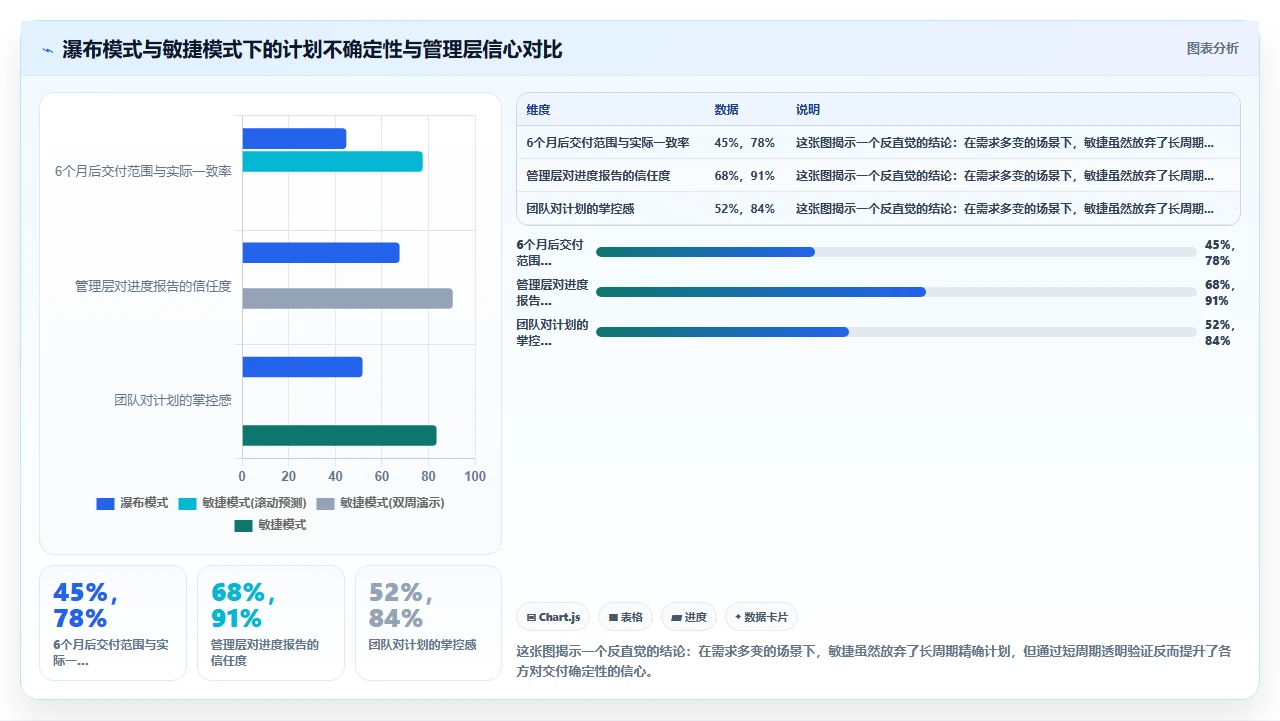Toggle the dark green 敏捷模式 legend item
Image resolution: width=1280 pixels, height=721 pixels.
(270, 525)
